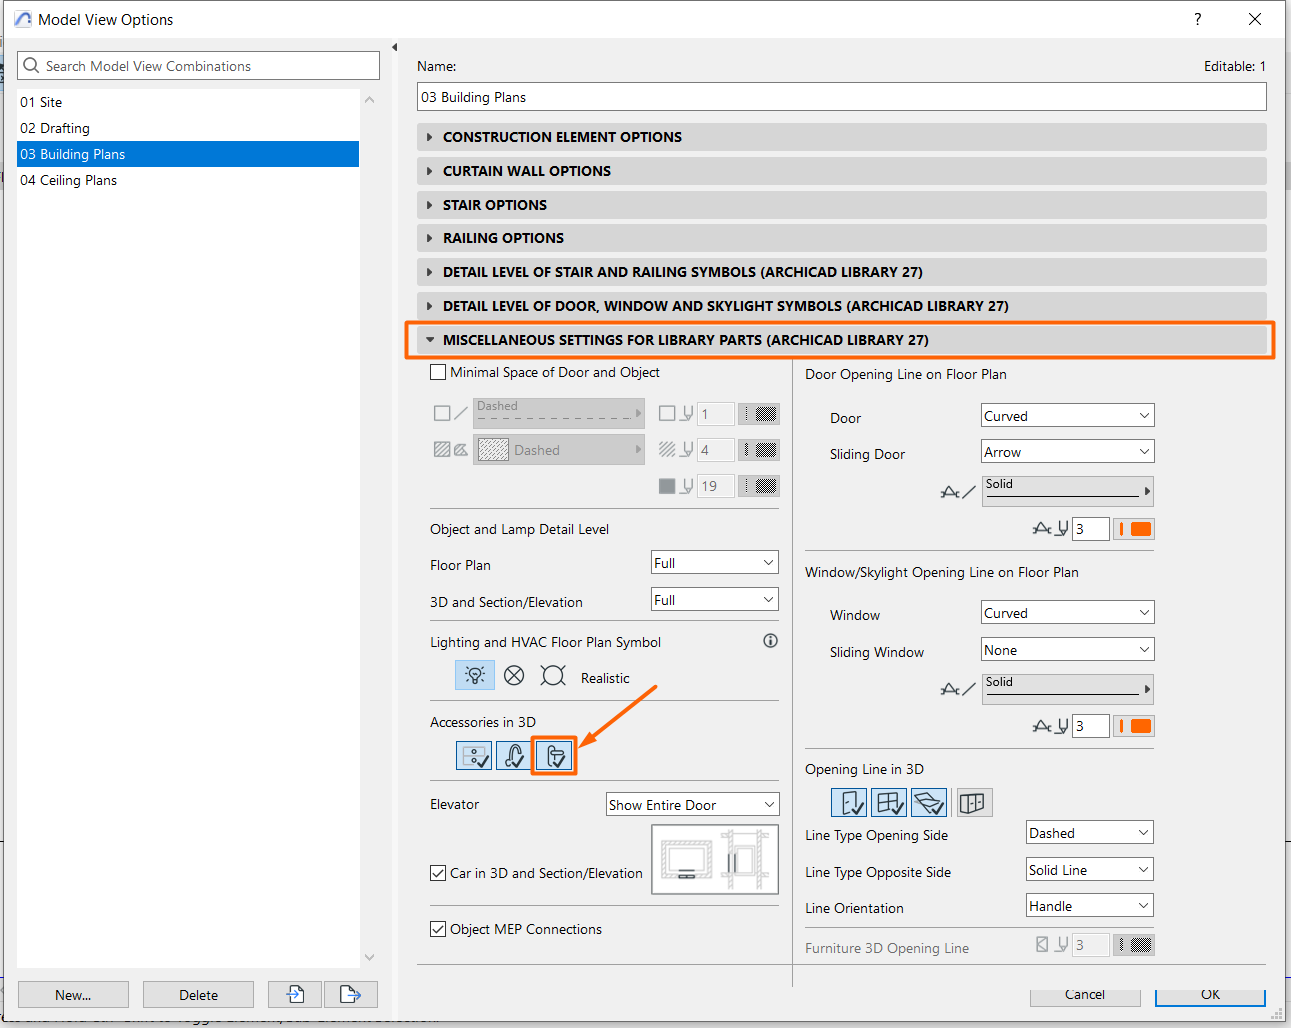Expand Detail Level of Stair and Railing Symbols
This screenshot has height=1028, width=1291.
click(842, 272)
